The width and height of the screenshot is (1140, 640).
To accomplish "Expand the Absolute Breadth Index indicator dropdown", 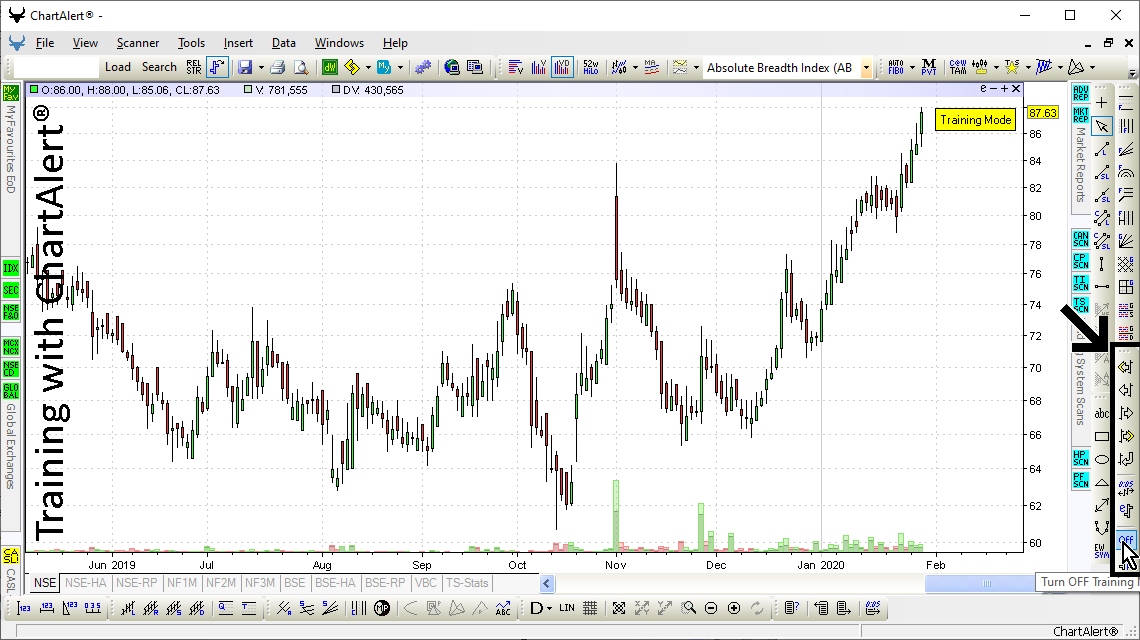I will pos(866,68).
